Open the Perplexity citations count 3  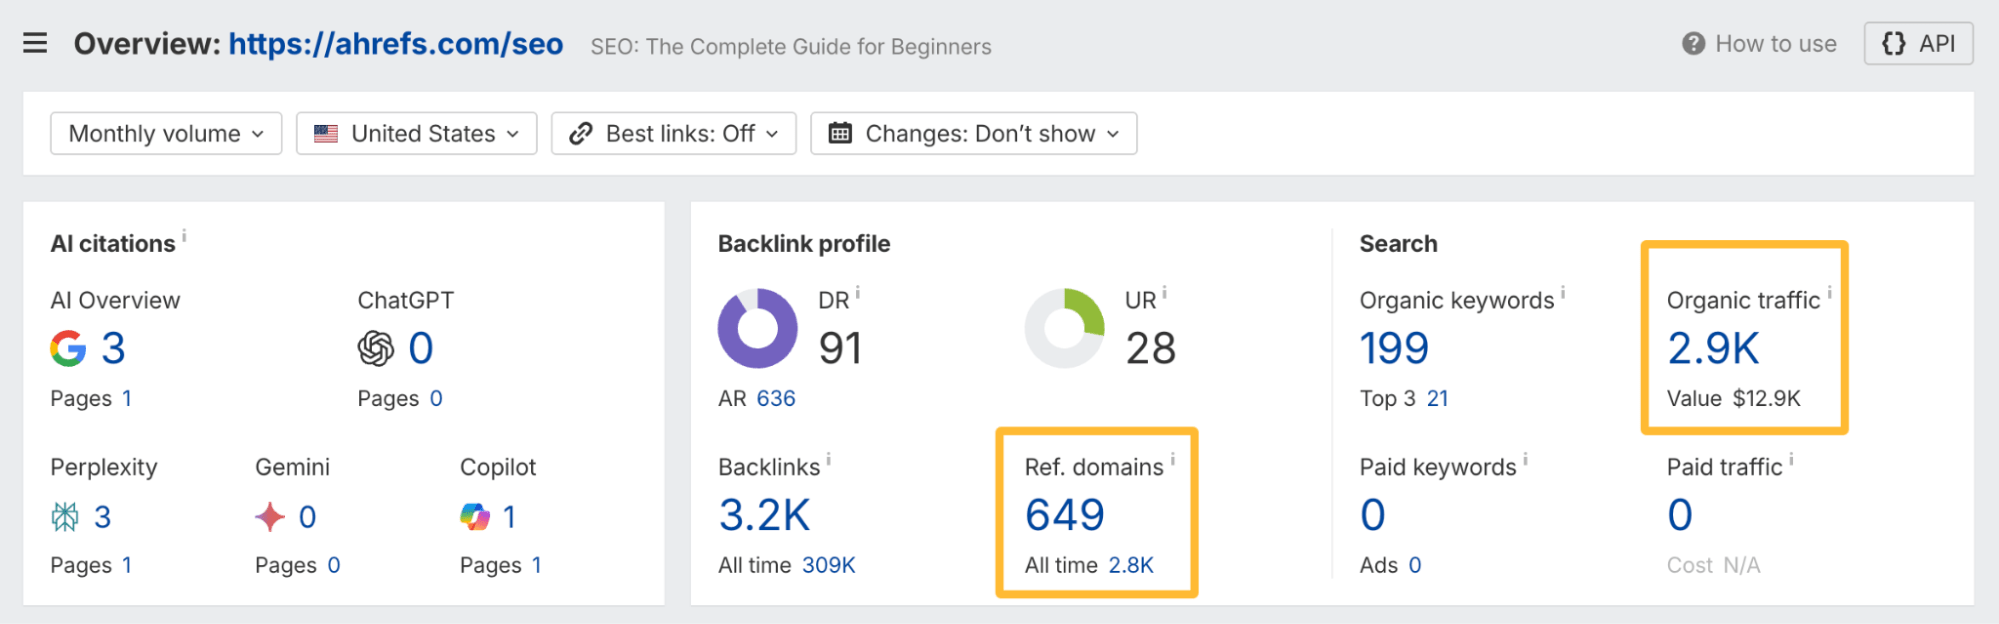coord(102,517)
